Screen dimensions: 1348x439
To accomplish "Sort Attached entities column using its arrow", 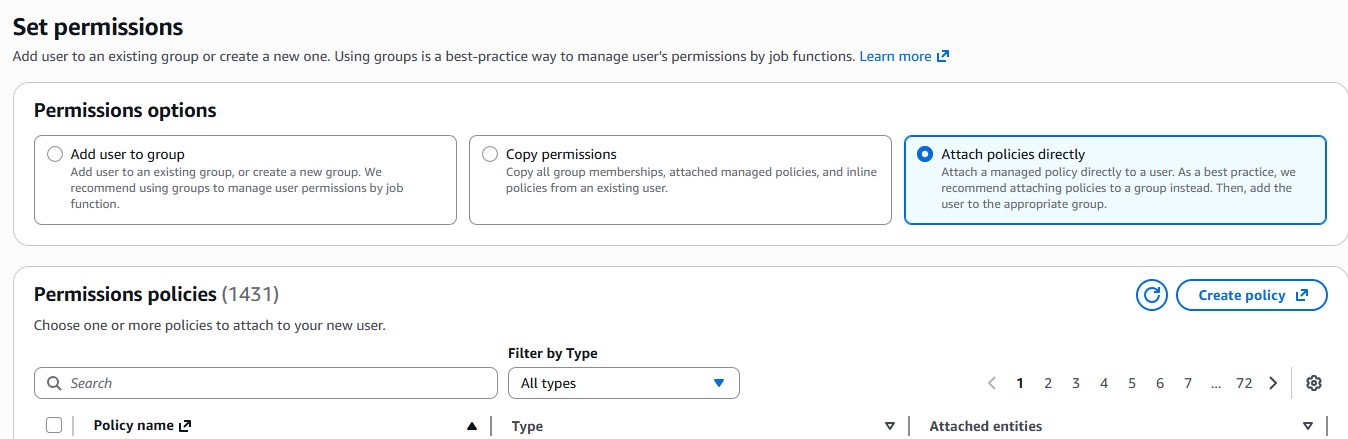I will pos(1308,426).
